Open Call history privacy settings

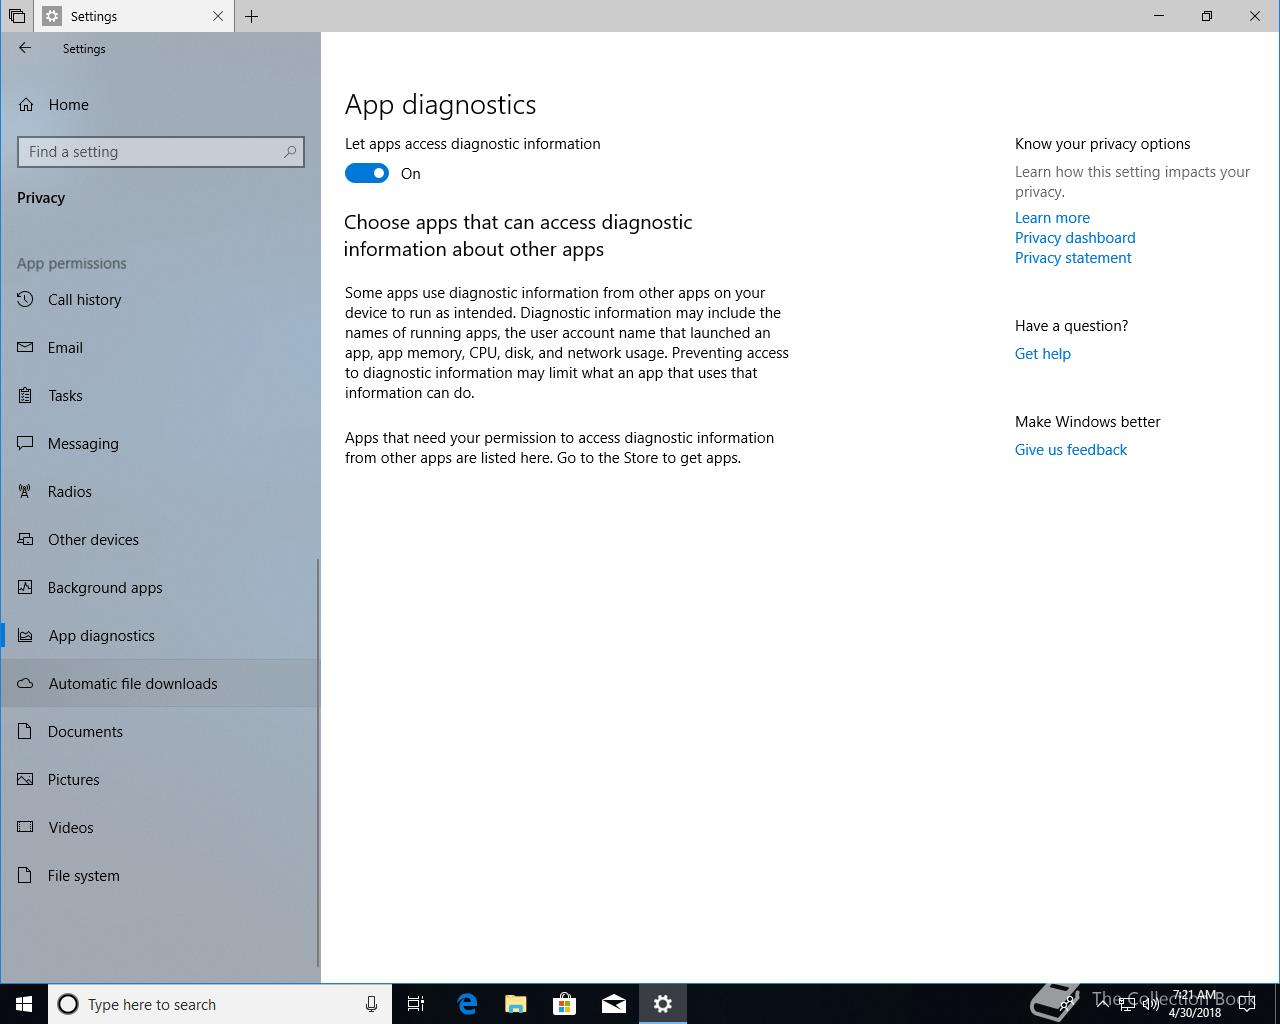click(x=160, y=300)
